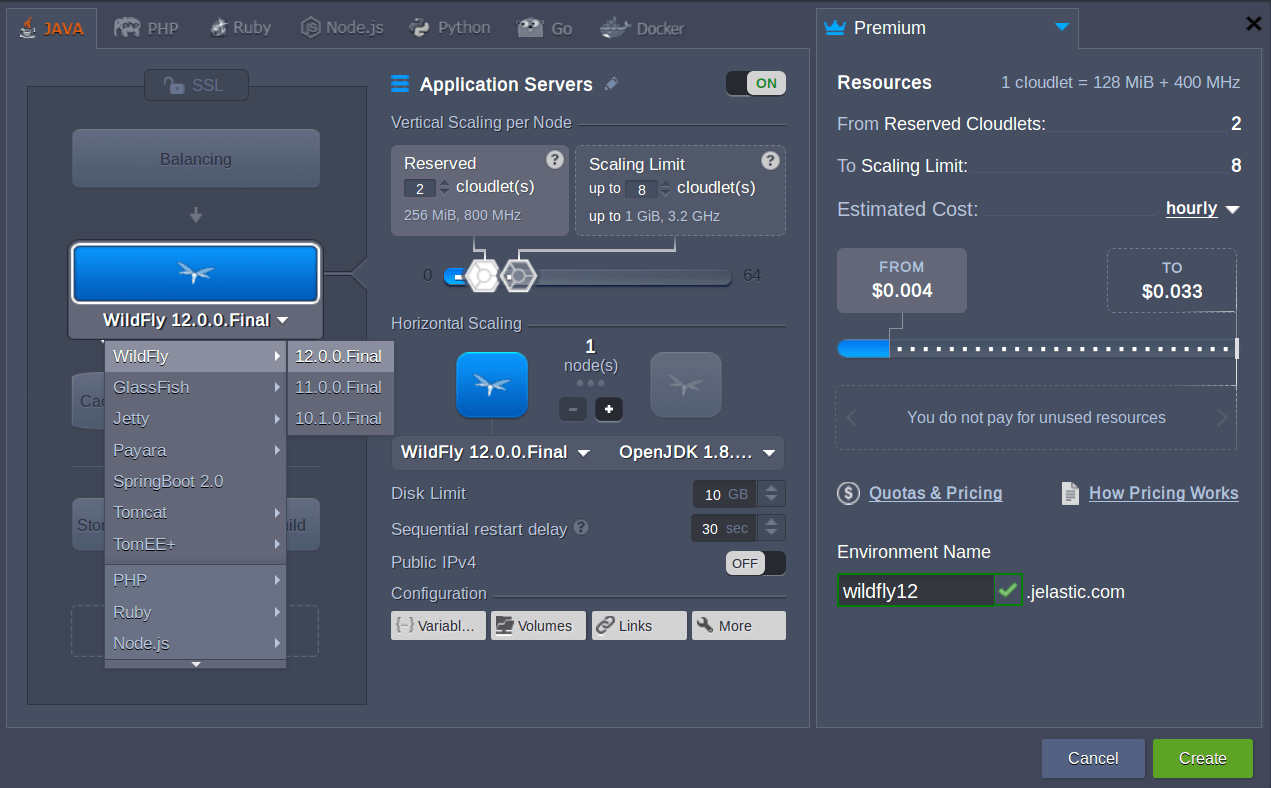Switch to the JAVA tab

point(51,28)
